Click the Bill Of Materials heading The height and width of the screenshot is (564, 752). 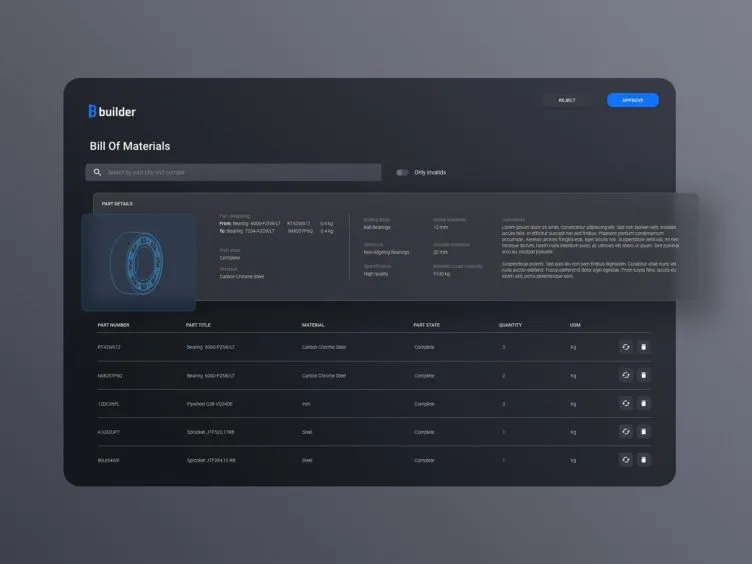pos(130,146)
